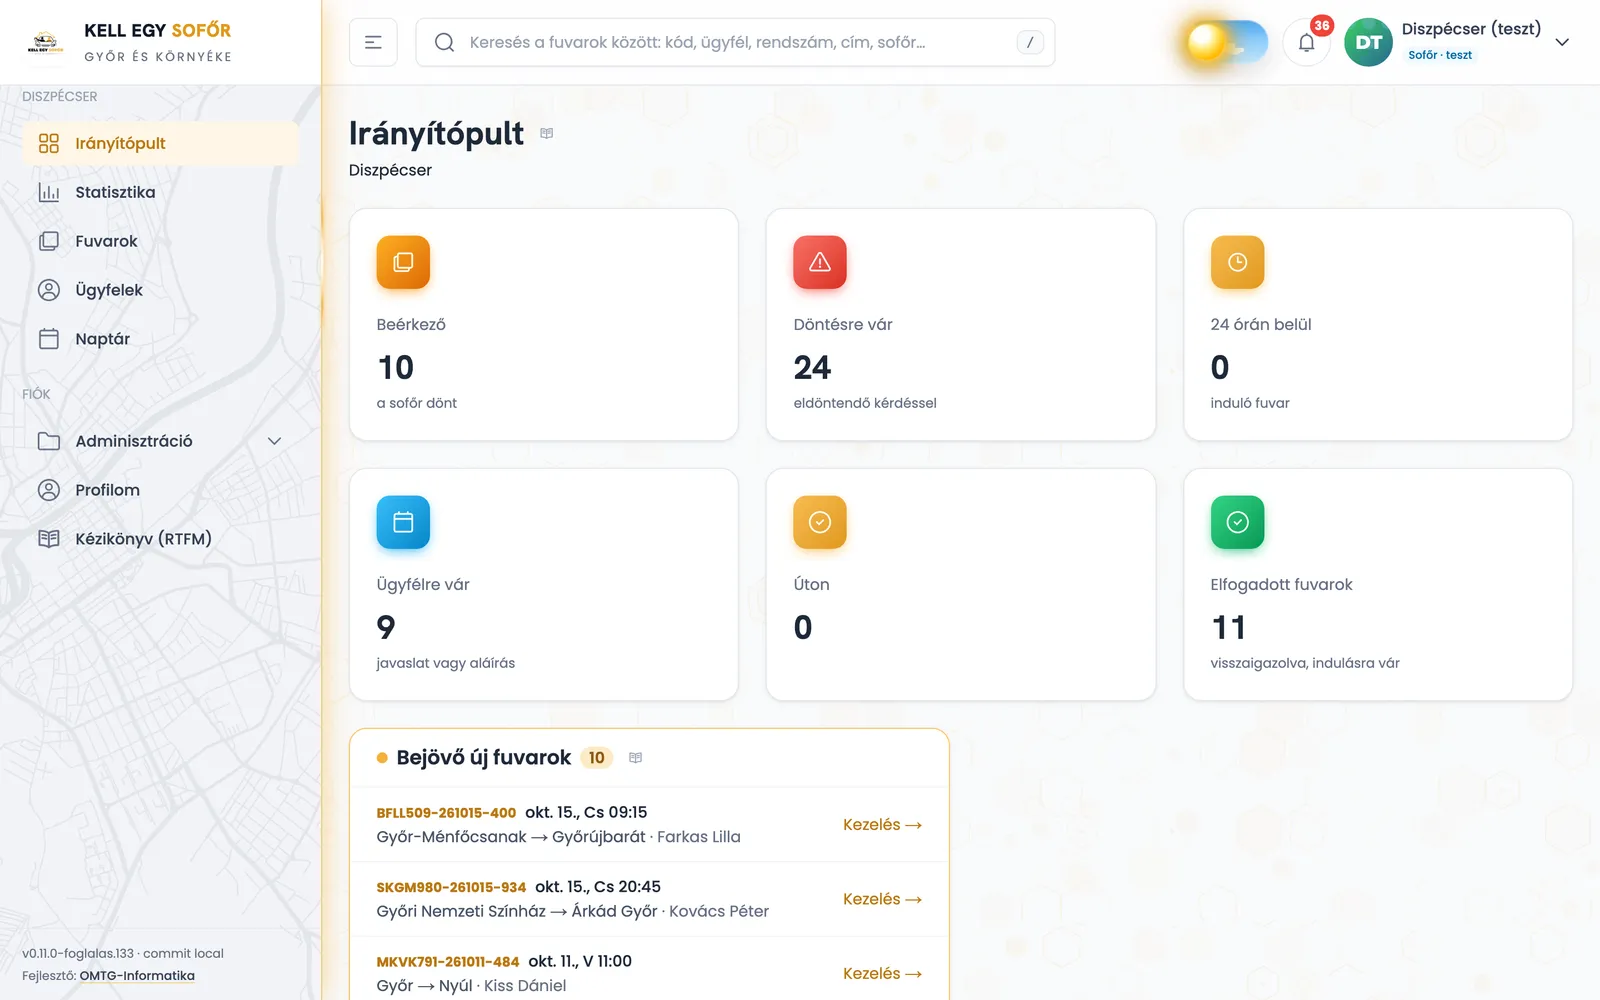Screen dimensions: 1600x1000
Task: Click the Sofőr · teszt role badge
Action: pyautogui.click(x=1440, y=55)
